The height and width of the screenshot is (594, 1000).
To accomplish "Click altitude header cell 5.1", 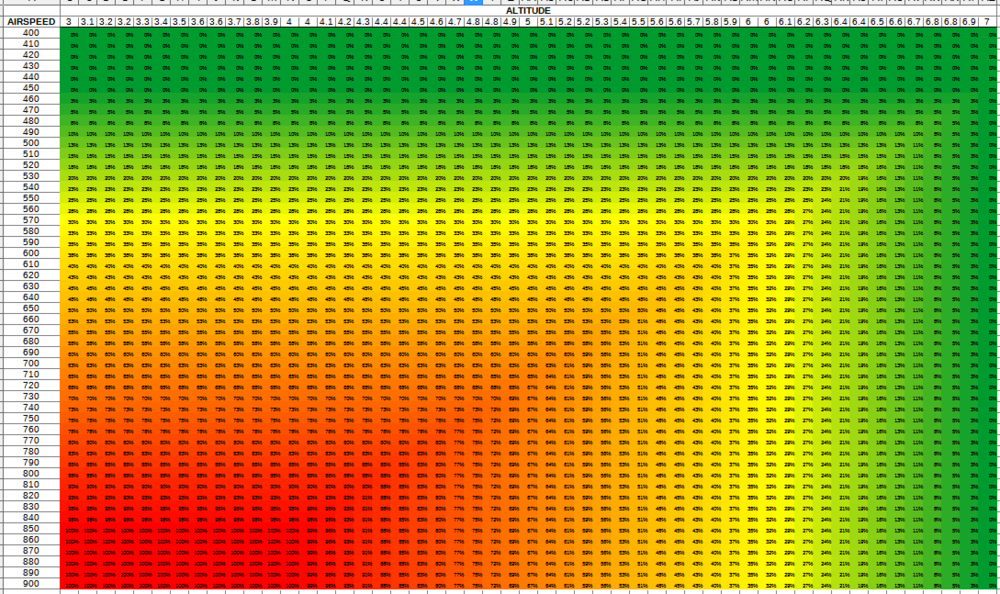I will tap(547, 22).
